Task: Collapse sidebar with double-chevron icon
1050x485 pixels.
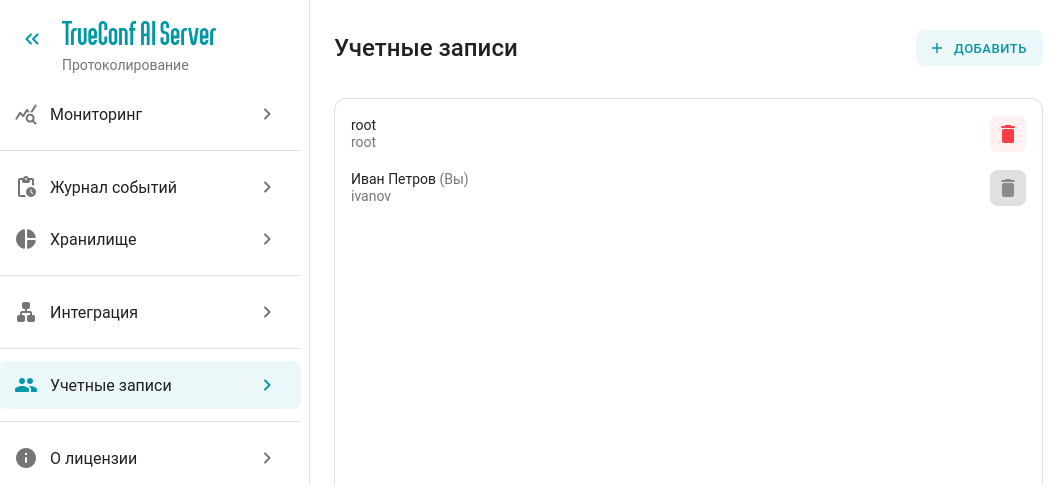Action: coord(31,39)
